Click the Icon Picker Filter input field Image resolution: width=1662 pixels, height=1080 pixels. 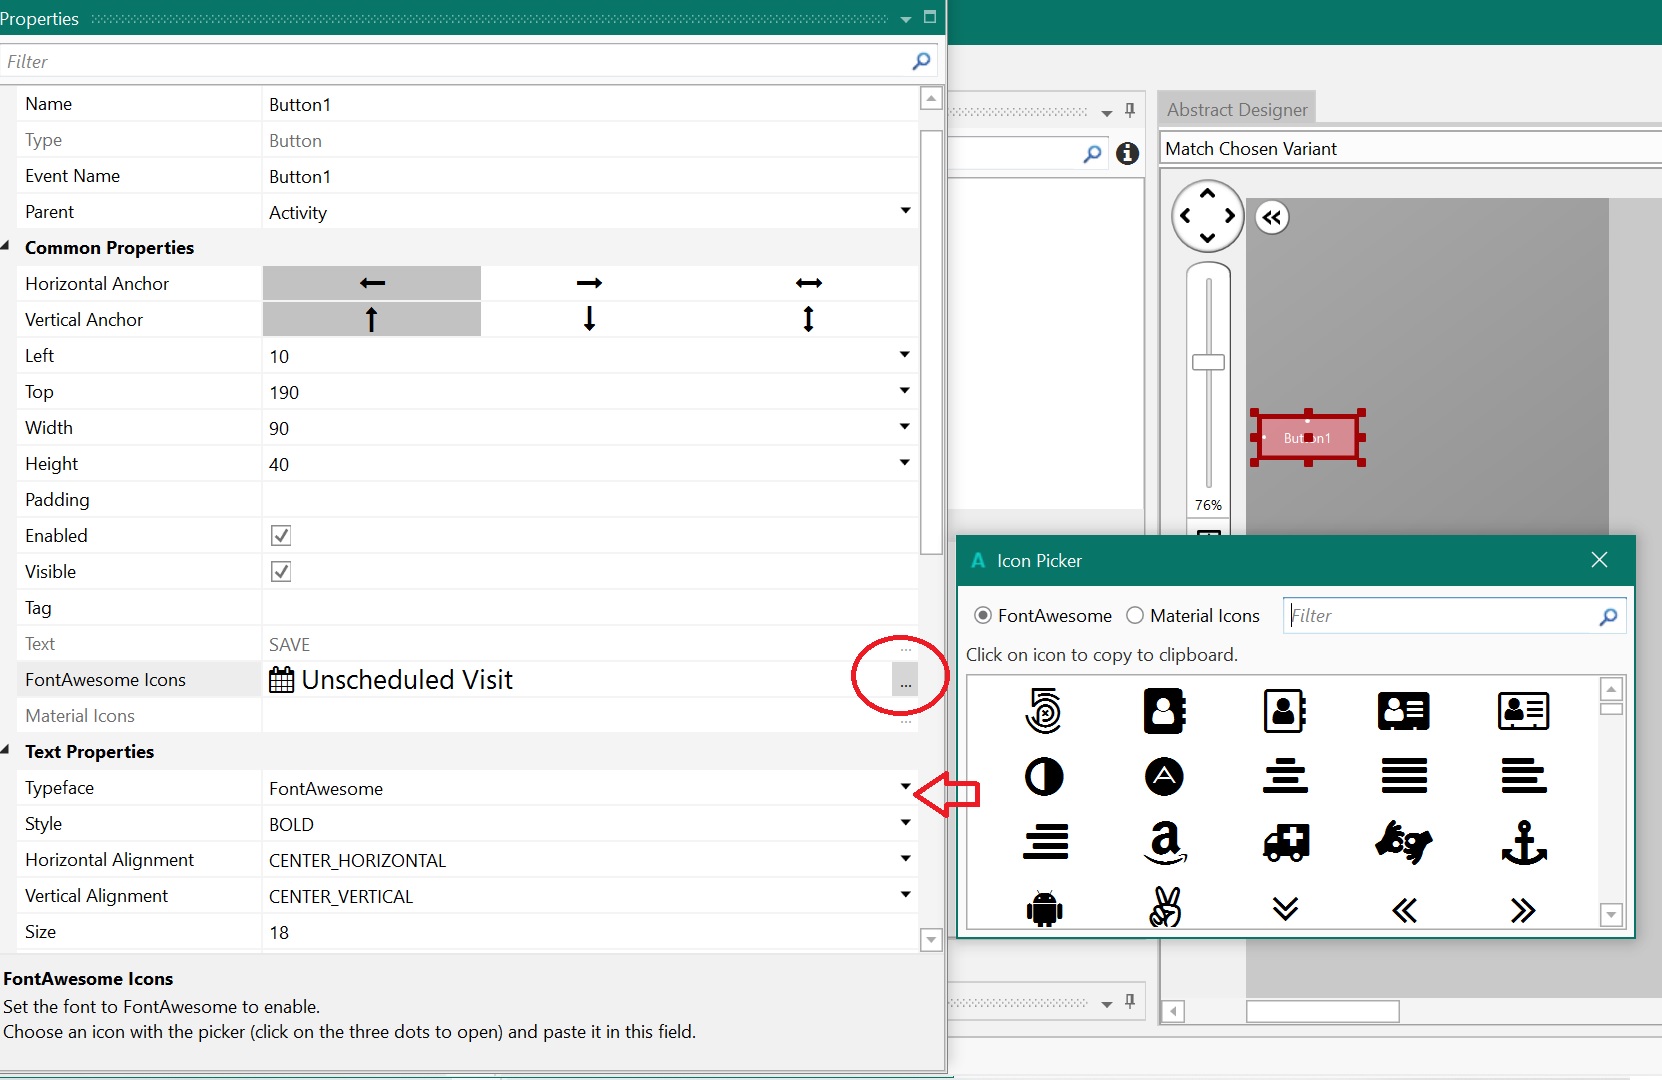click(x=1440, y=616)
